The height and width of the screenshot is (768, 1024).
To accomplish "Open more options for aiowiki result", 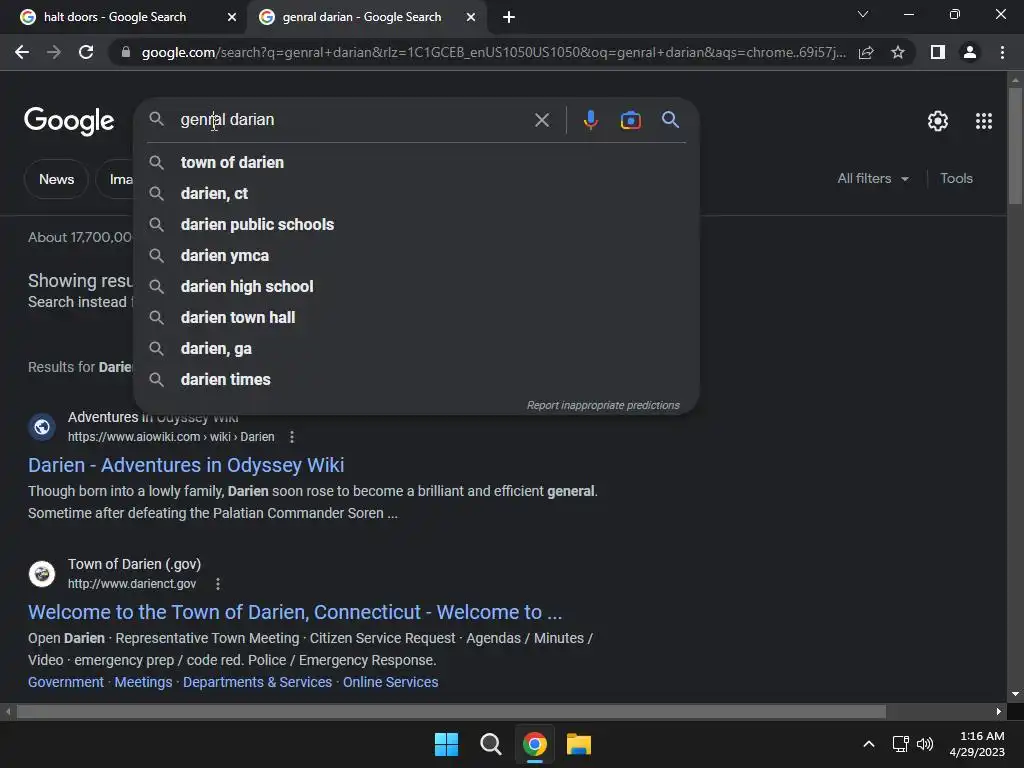I will click(x=292, y=437).
